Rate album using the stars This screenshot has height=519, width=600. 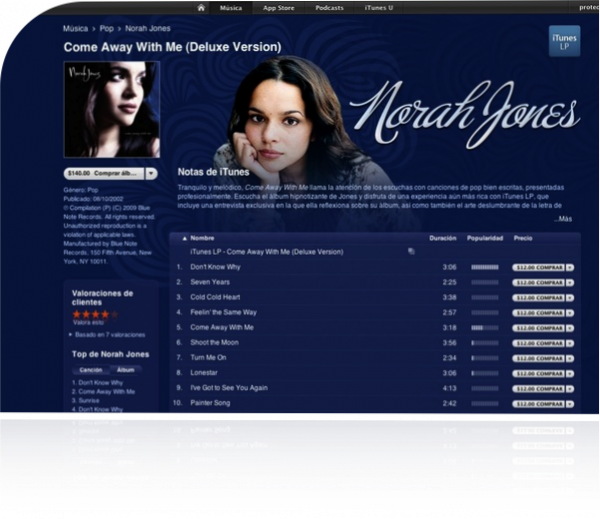point(96,314)
